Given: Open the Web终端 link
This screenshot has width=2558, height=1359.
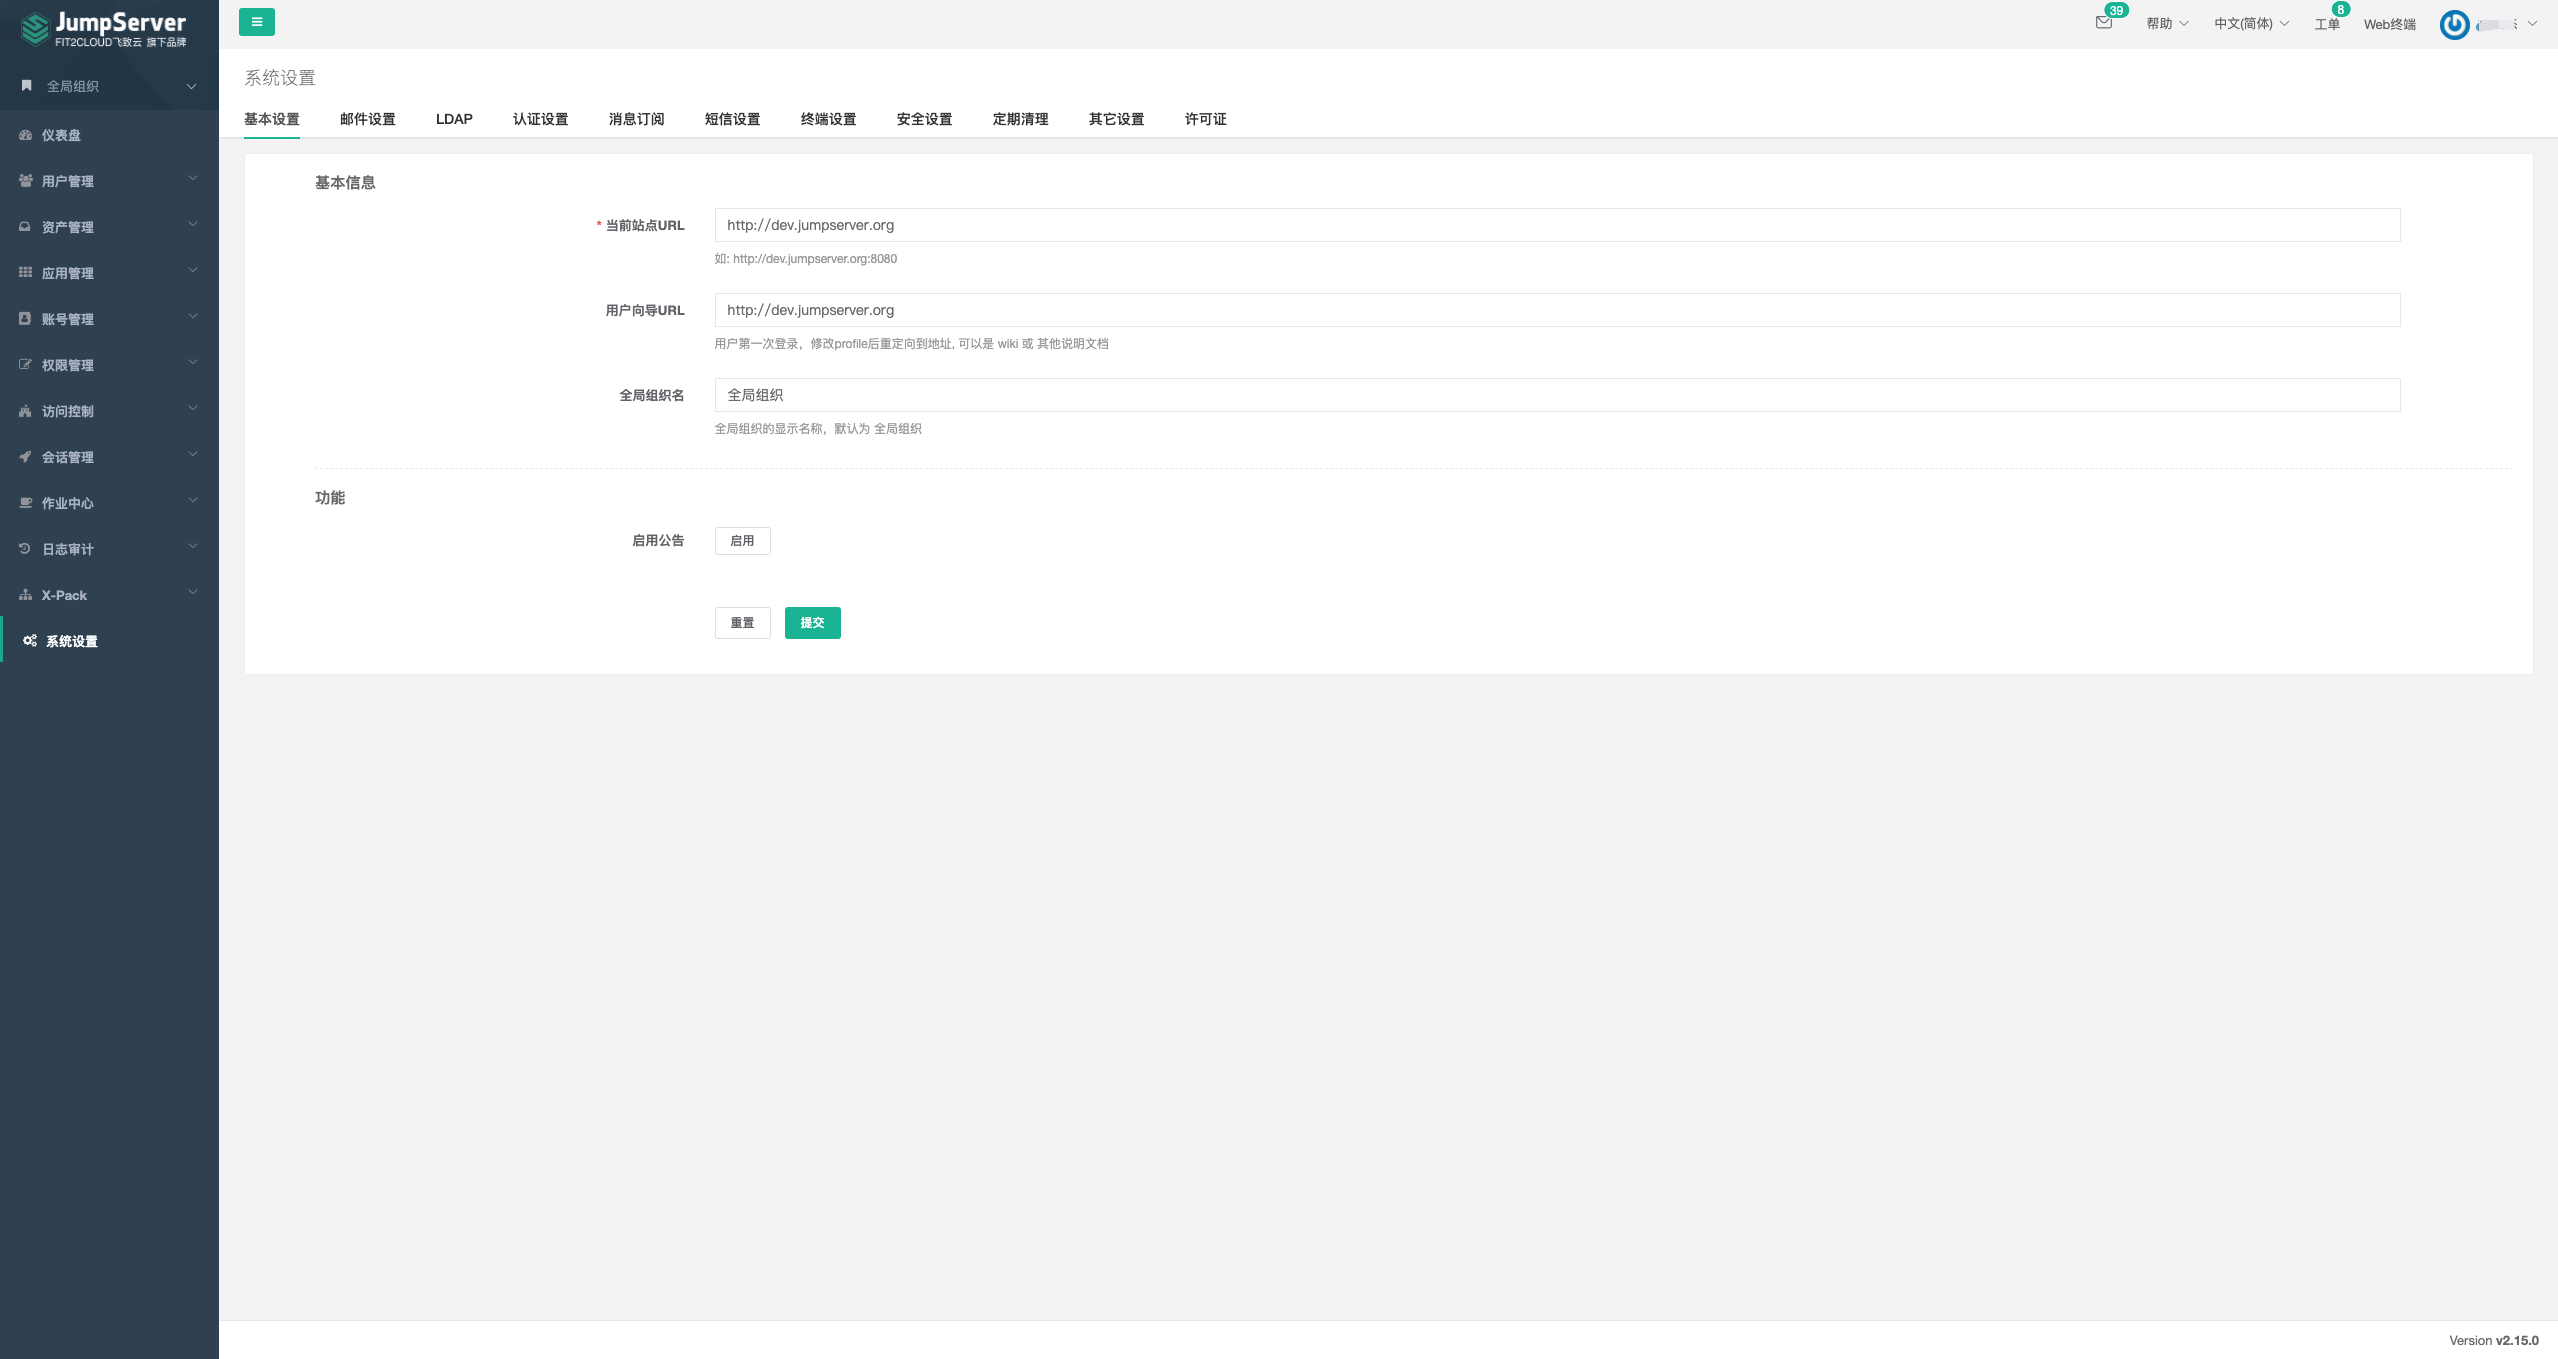Looking at the screenshot, I should 2389,24.
